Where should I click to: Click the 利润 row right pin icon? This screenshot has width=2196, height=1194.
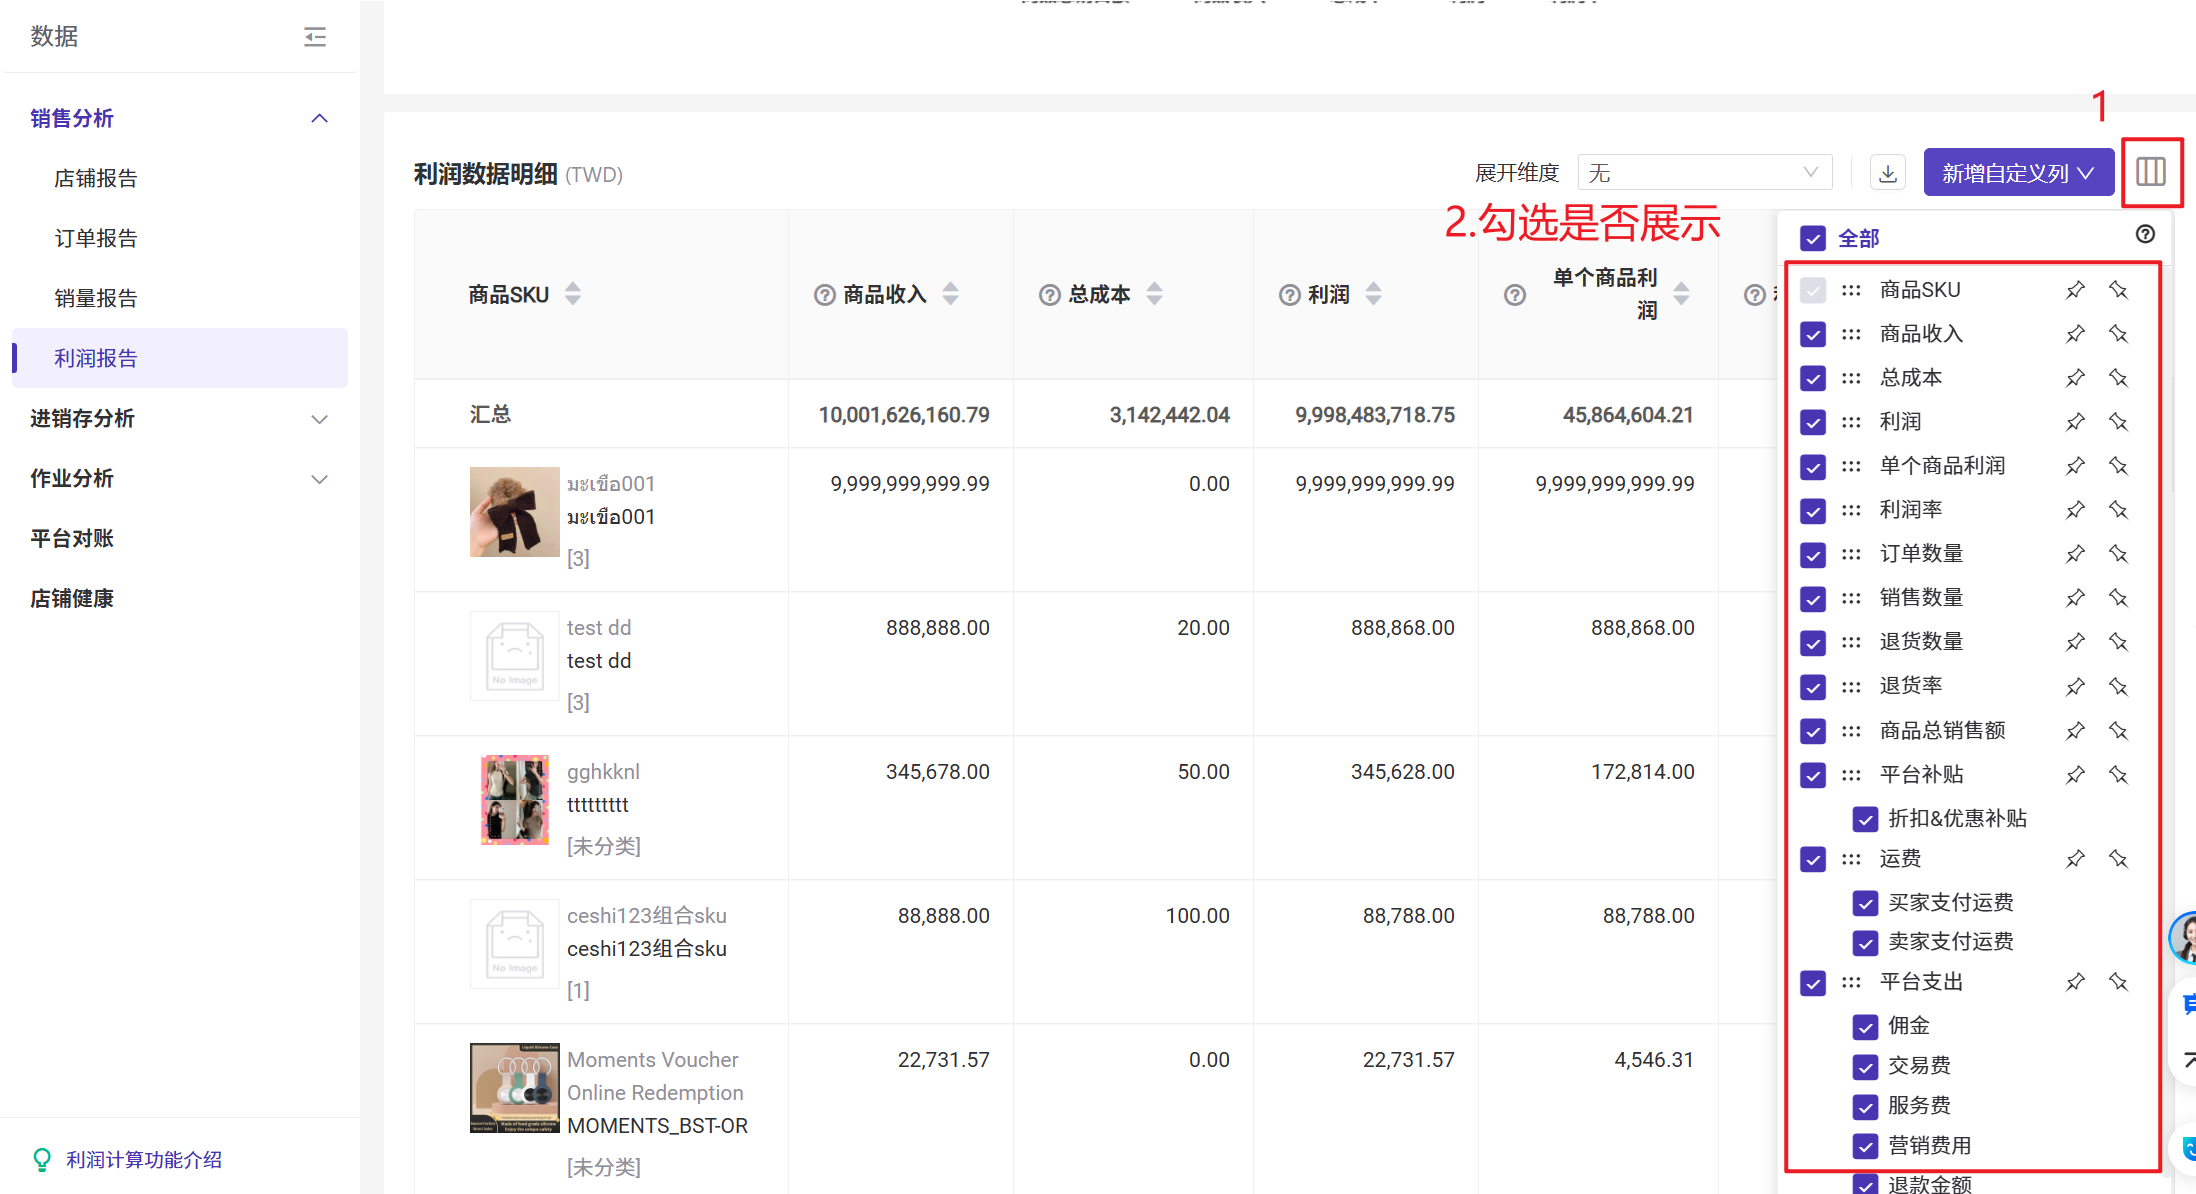tap(2118, 422)
